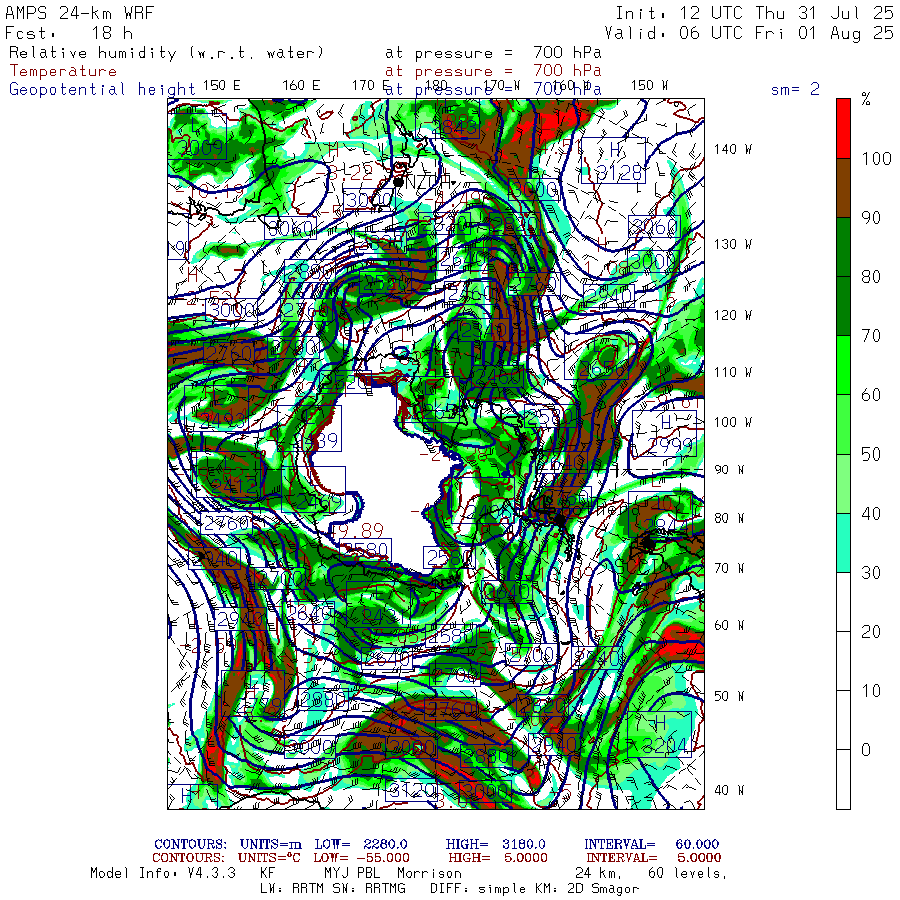The image size is (900, 900).
Task: Click the '150 E' longitude label
Action: click(x=222, y=86)
